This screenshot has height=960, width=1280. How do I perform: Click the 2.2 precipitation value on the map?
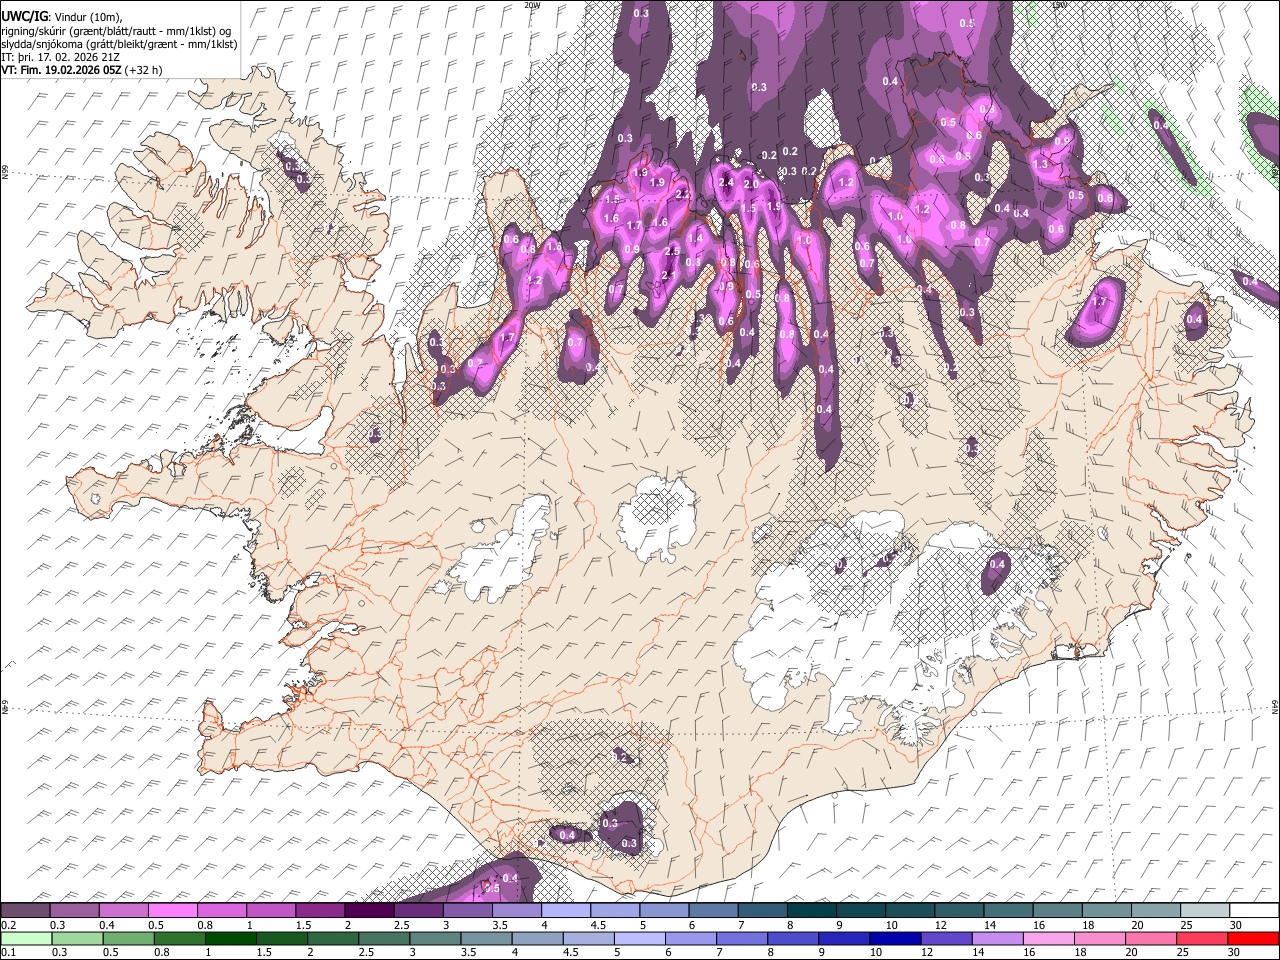tap(683, 195)
